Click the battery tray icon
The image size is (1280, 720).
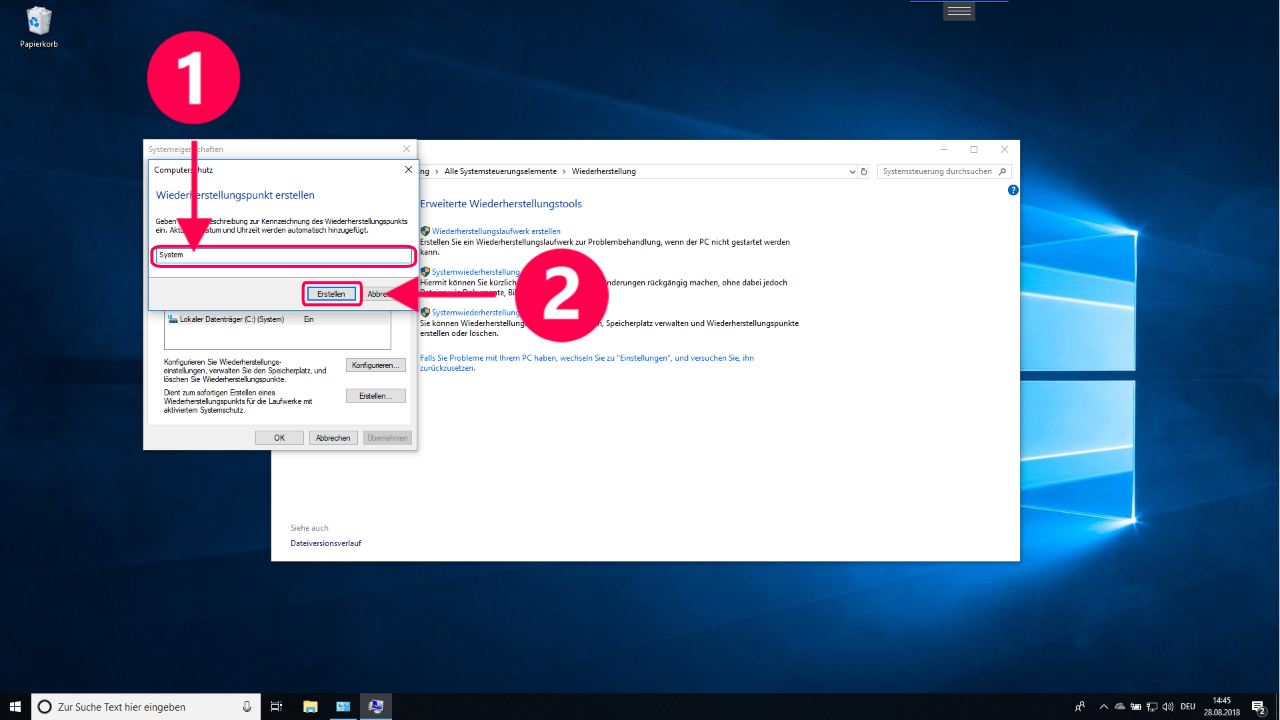coord(1137,707)
